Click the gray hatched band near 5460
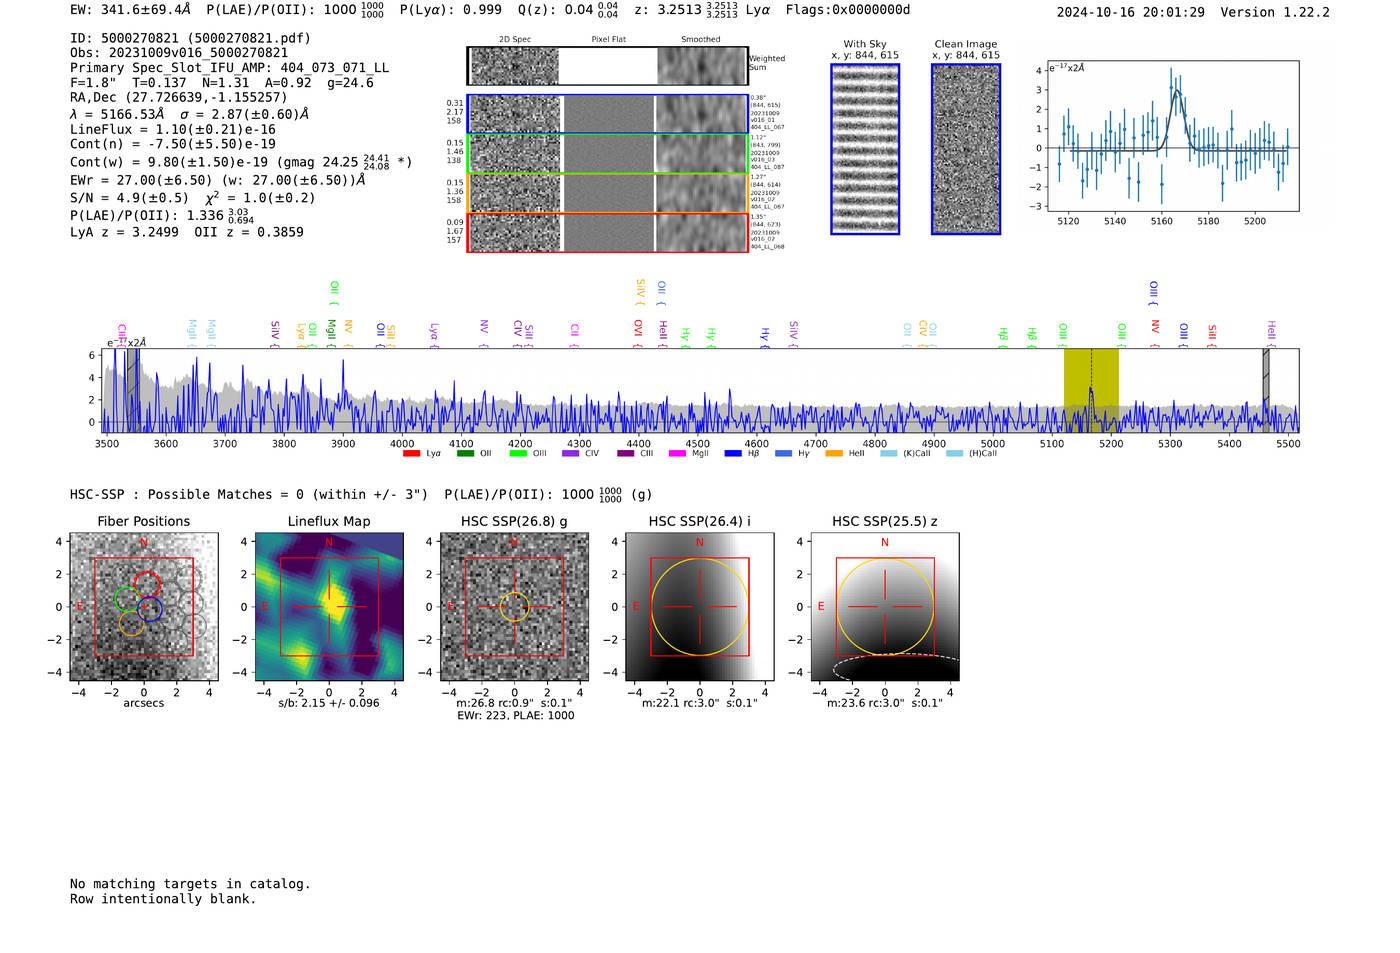Screen dimensions: 1400x953 coord(1266,390)
